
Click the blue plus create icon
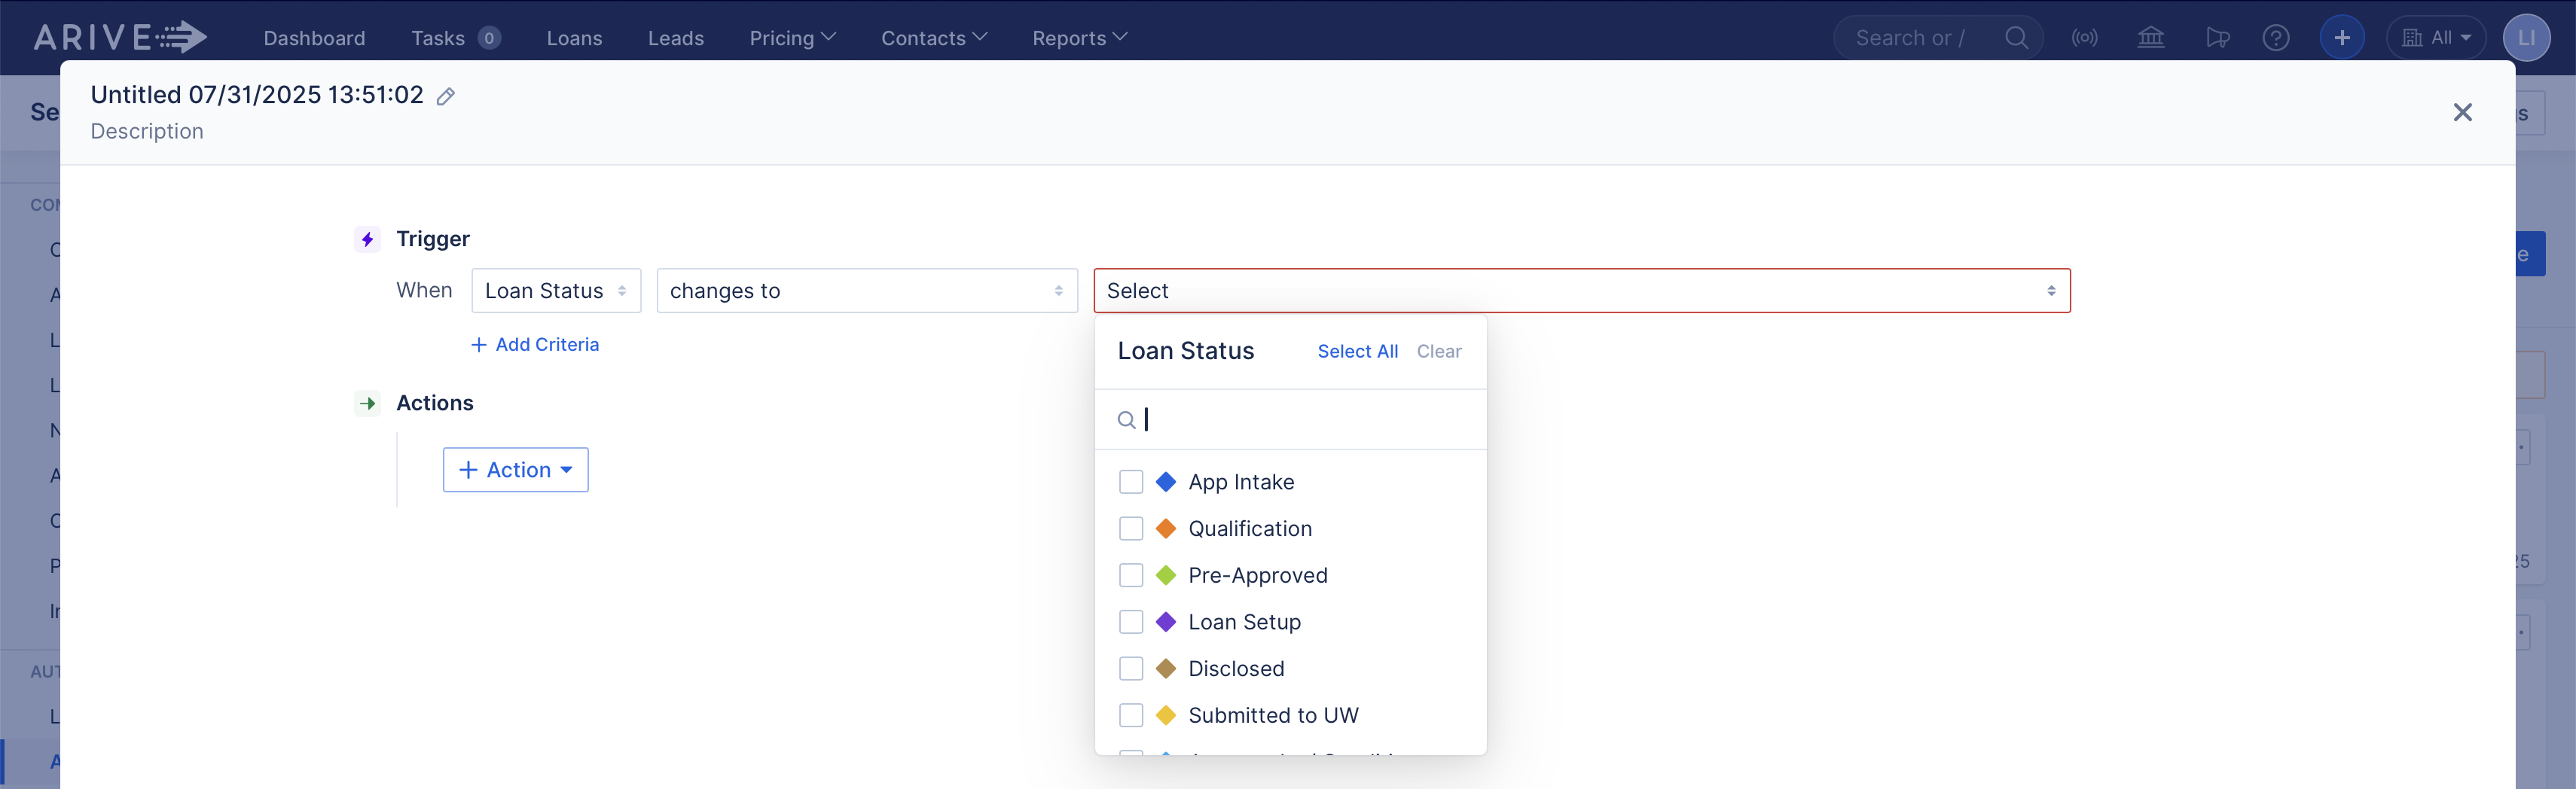coord(2342,37)
